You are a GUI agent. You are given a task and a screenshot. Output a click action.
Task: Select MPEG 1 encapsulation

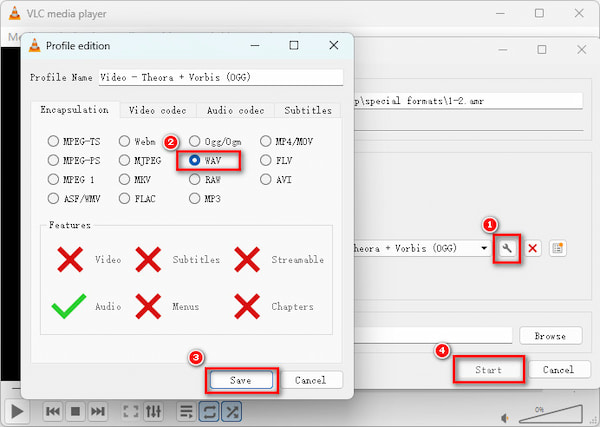[71, 179]
